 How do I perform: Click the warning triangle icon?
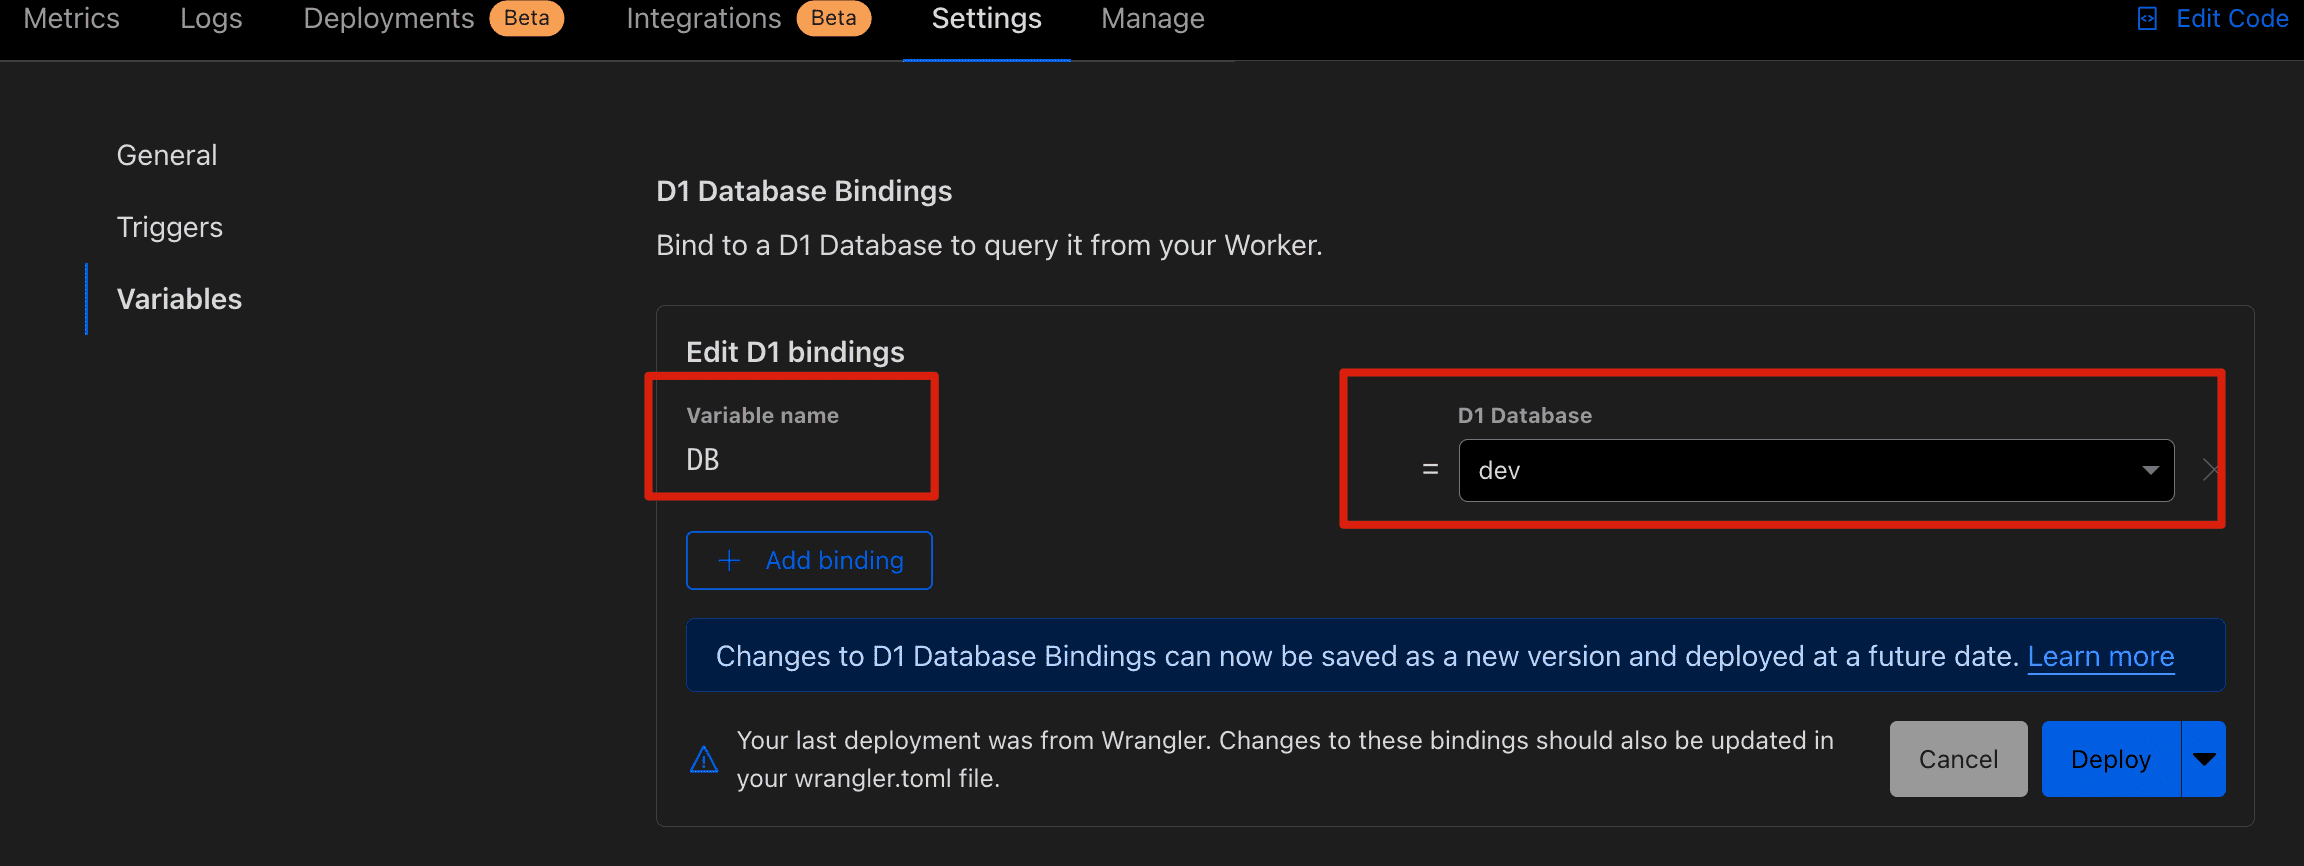click(704, 760)
